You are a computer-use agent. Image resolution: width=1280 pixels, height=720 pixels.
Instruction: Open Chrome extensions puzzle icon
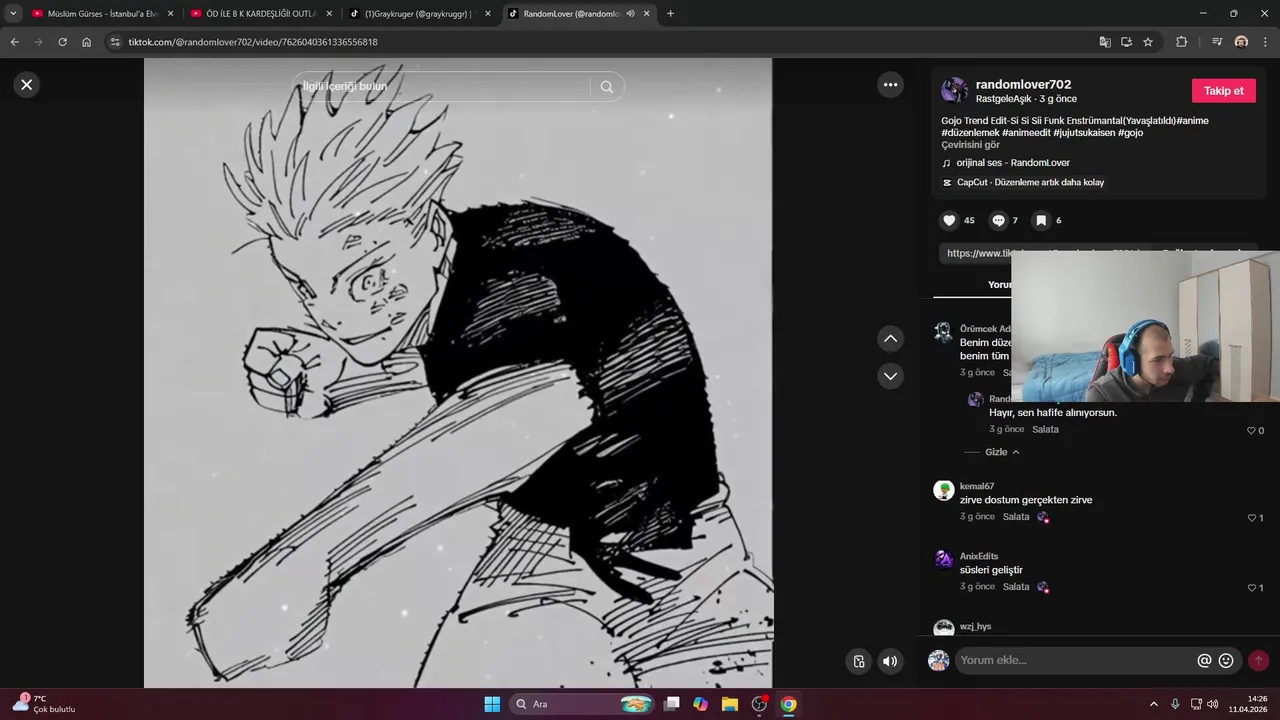[x=1181, y=42]
